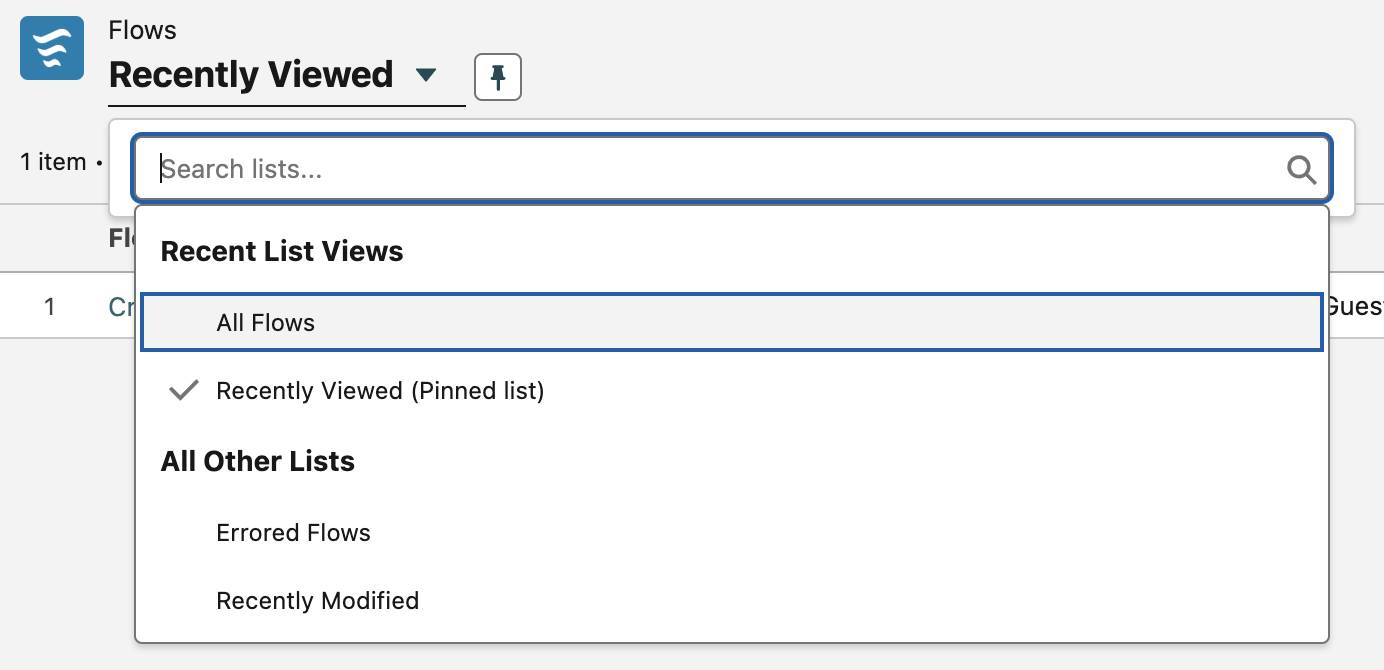Click the magnifier icon in search box
Screen dimensions: 1384x670
(x=1301, y=169)
